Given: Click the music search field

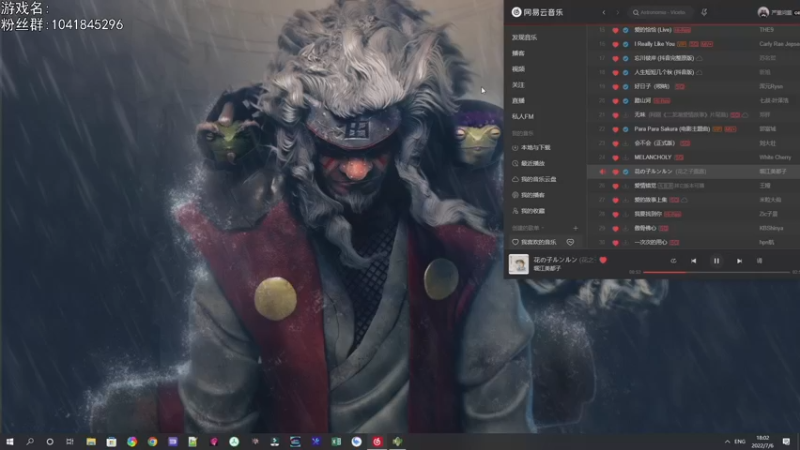Looking at the screenshot, I should pos(662,12).
